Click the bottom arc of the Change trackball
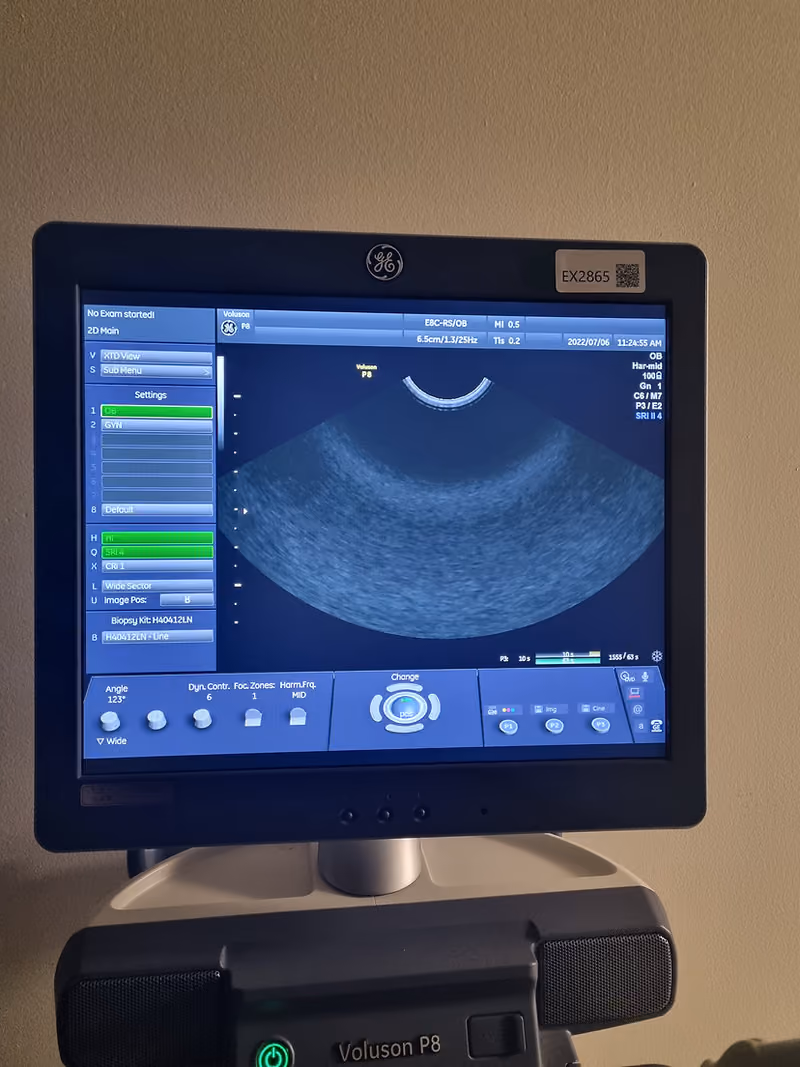Screen dimensions: 800x1067 pyautogui.click(x=405, y=727)
